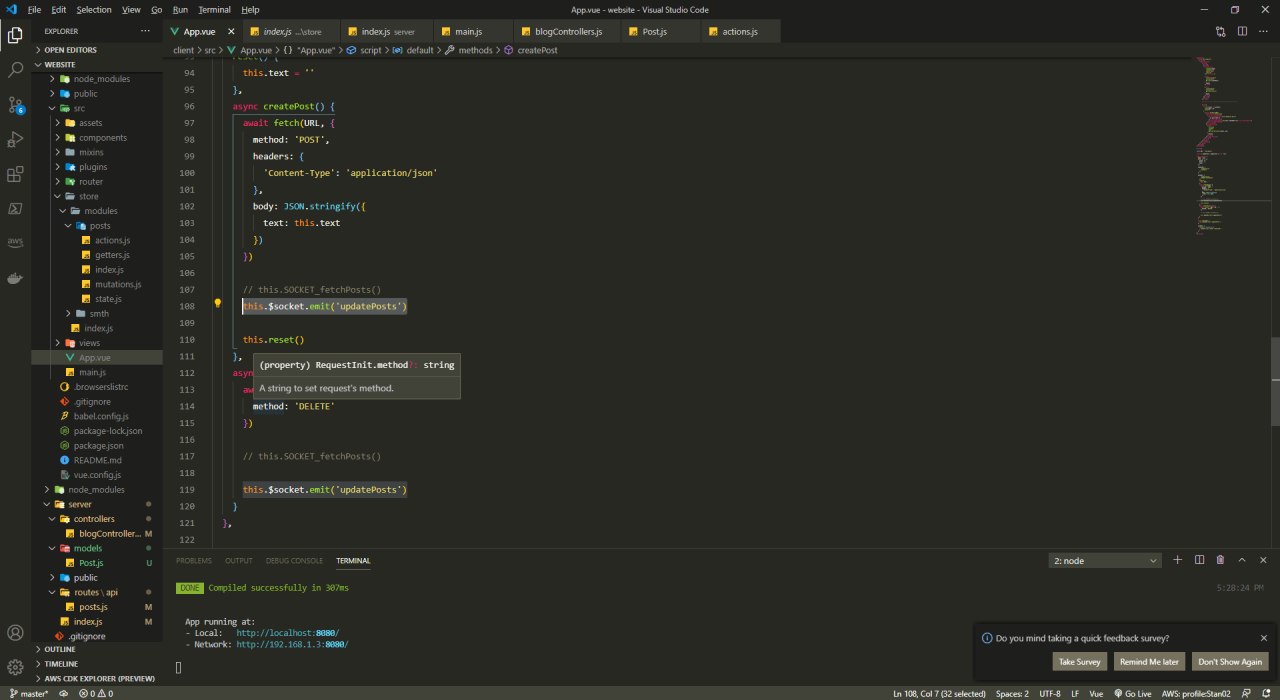The width and height of the screenshot is (1280, 700).
Task: Click sync changes icon in status bar
Action: 64,693
